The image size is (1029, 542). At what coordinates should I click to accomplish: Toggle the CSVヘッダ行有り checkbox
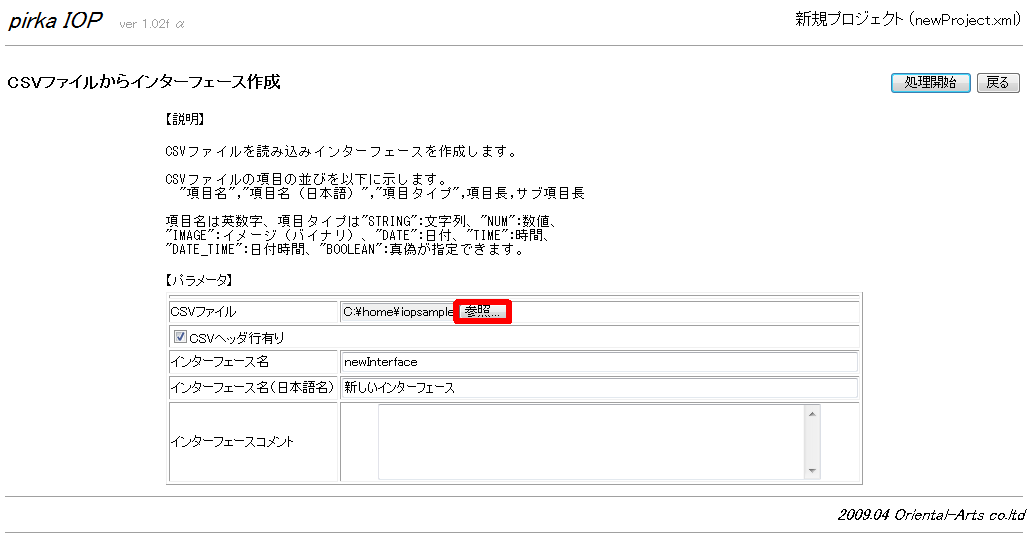click(x=181, y=338)
